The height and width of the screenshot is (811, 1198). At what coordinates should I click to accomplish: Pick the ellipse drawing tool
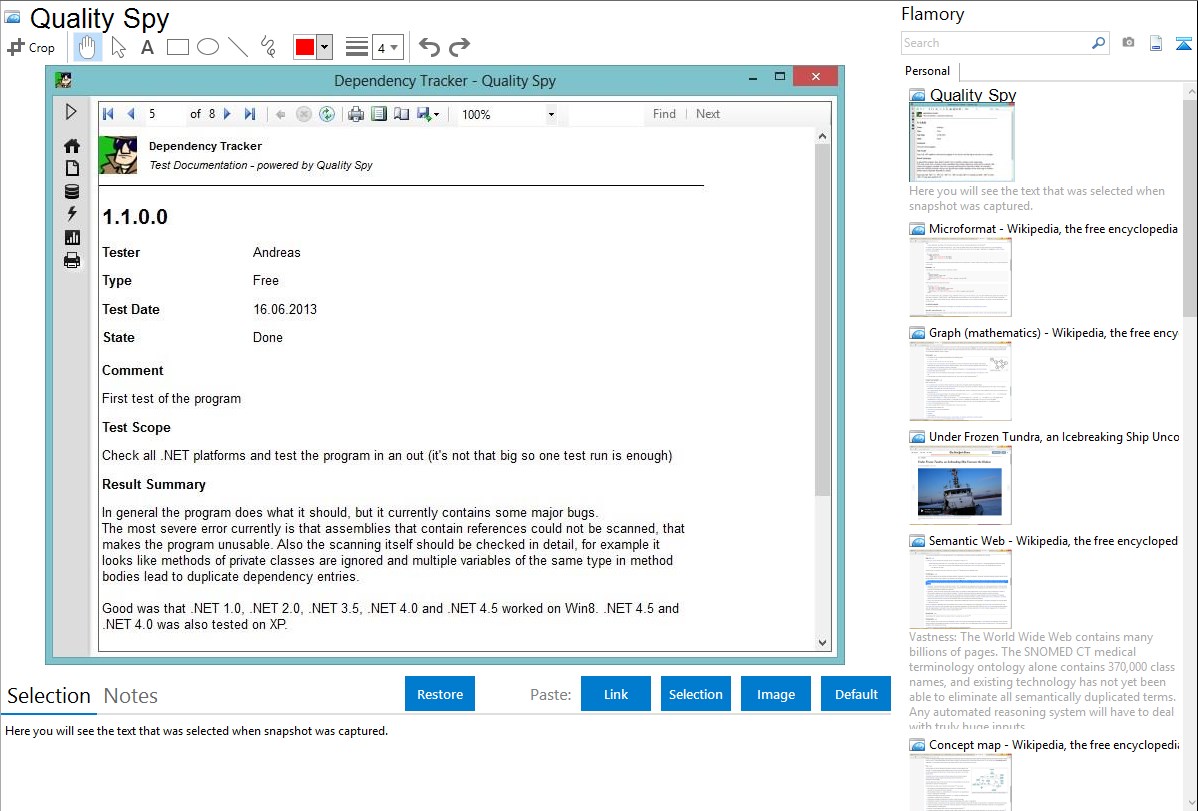coord(208,47)
